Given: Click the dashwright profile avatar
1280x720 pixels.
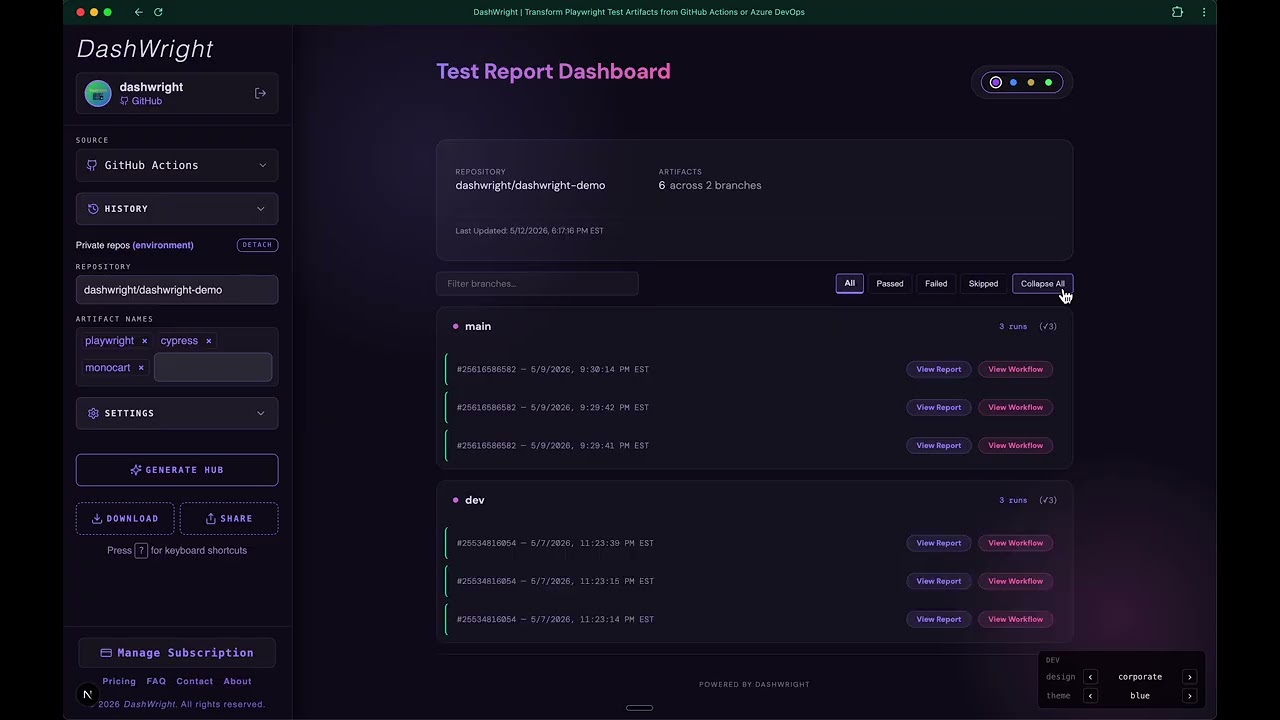Looking at the screenshot, I should click(98, 93).
